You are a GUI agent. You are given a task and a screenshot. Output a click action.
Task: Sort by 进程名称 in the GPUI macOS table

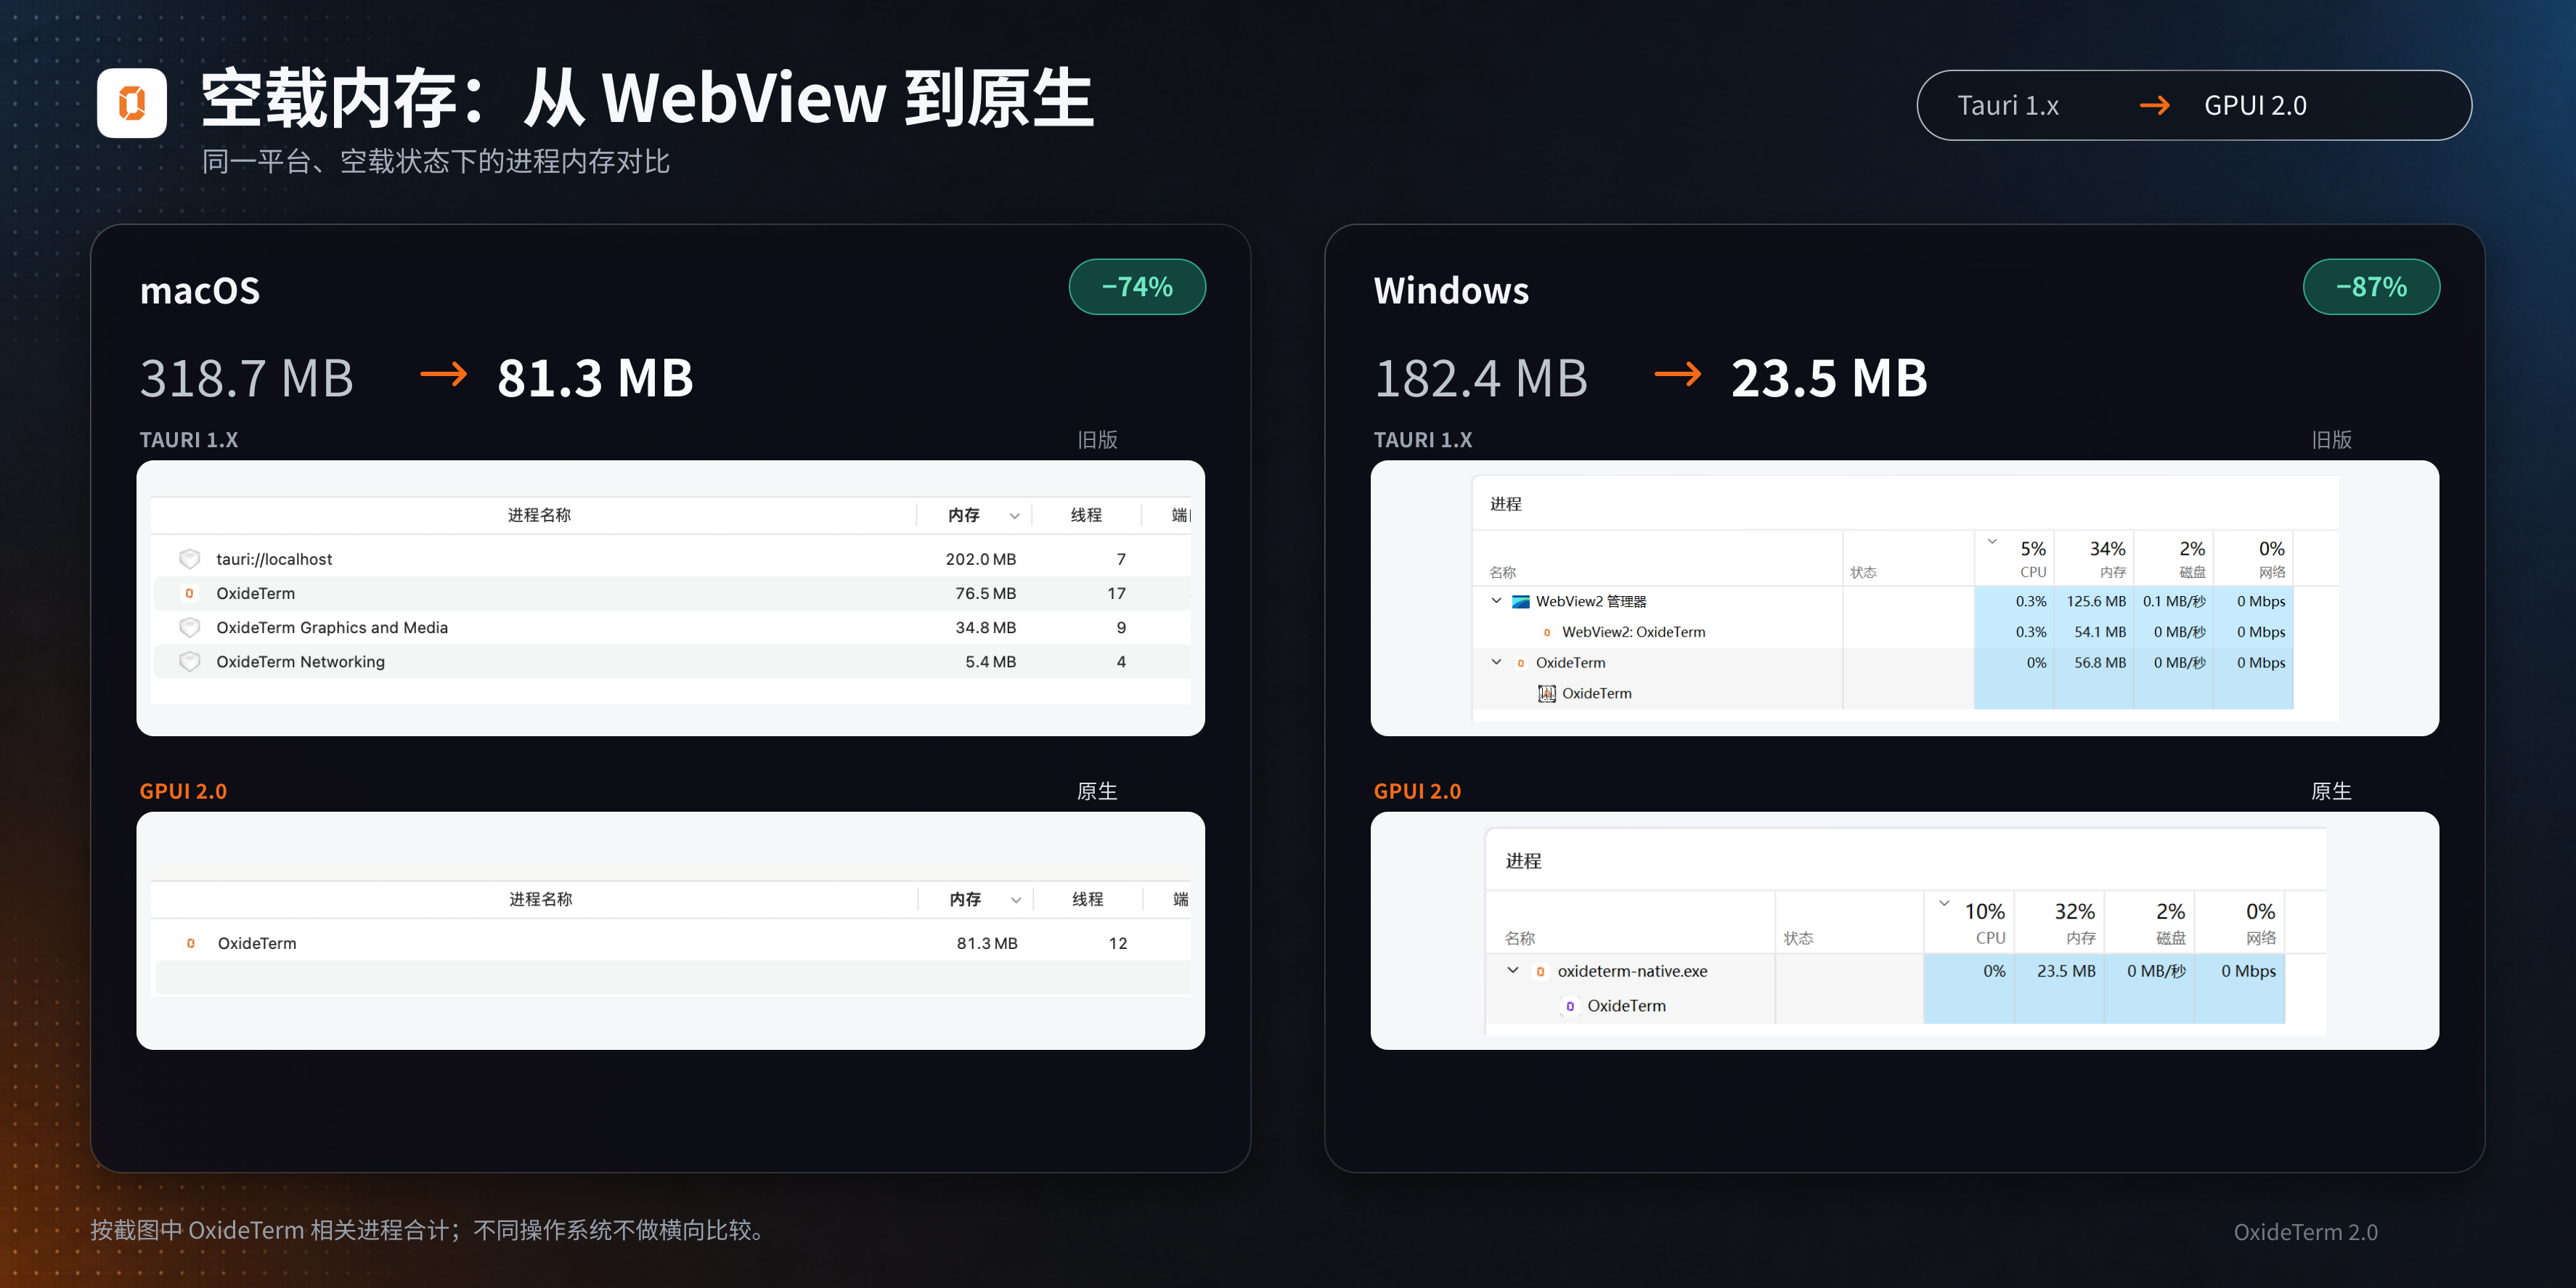click(541, 899)
